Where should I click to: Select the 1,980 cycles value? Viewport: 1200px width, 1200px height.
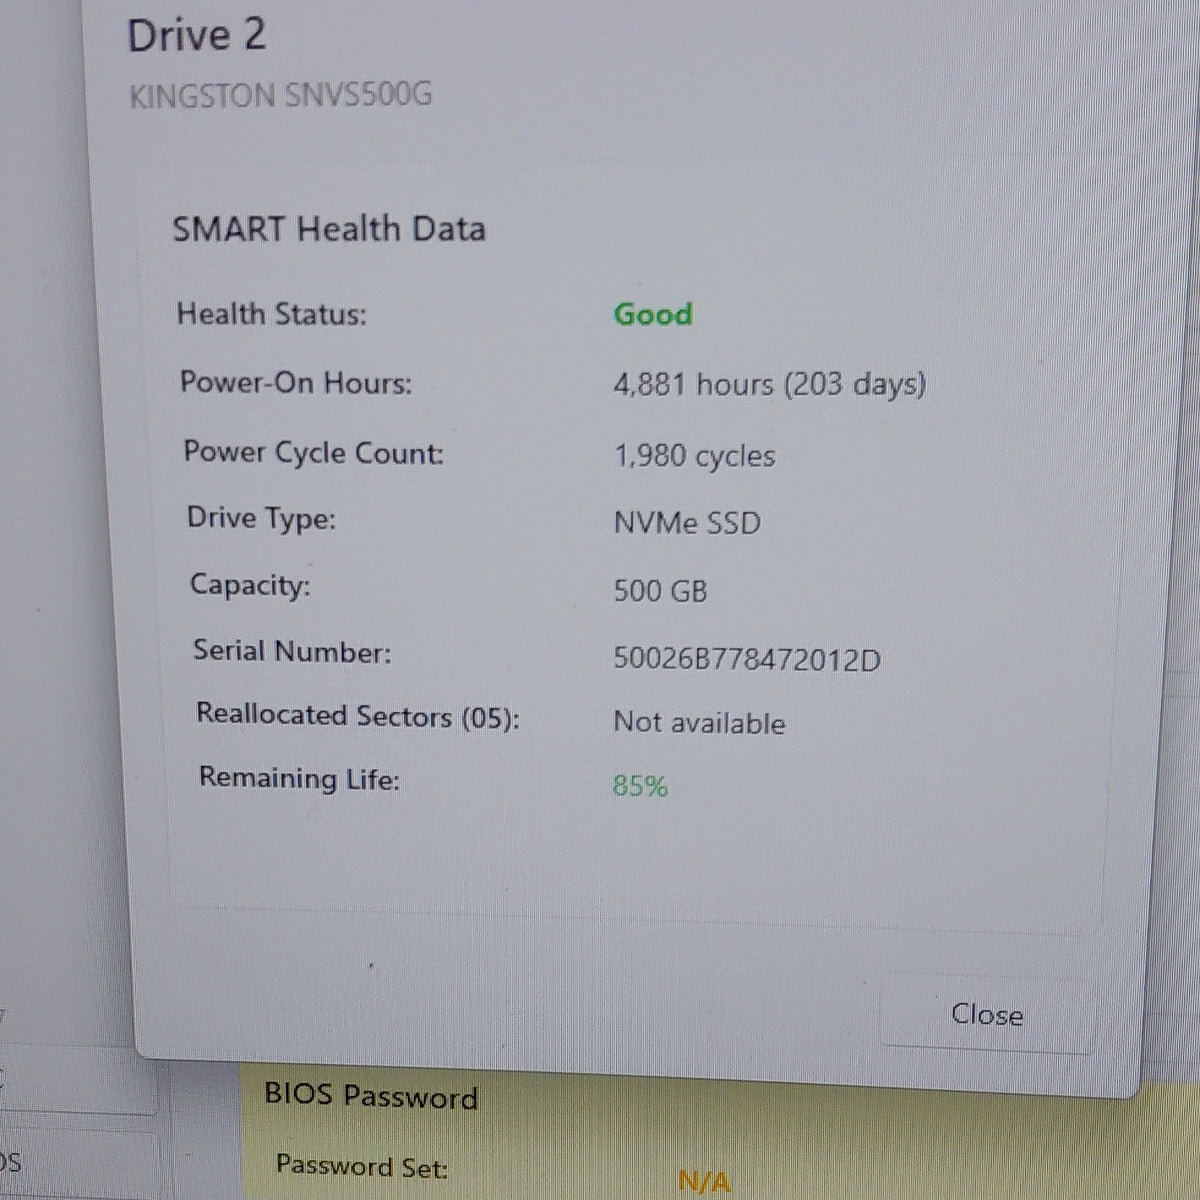point(695,456)
